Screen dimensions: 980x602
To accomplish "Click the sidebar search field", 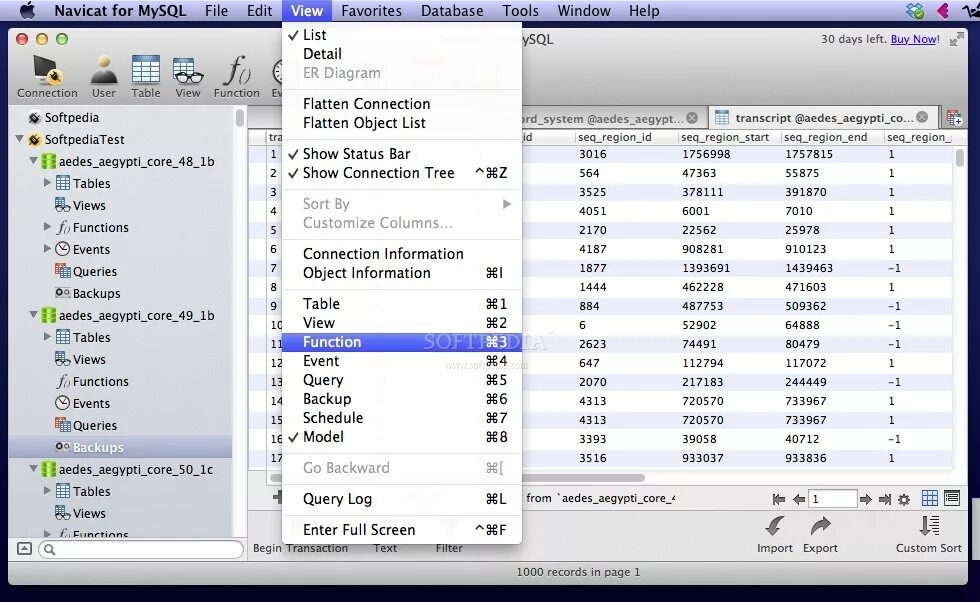I will click(141, 549).
